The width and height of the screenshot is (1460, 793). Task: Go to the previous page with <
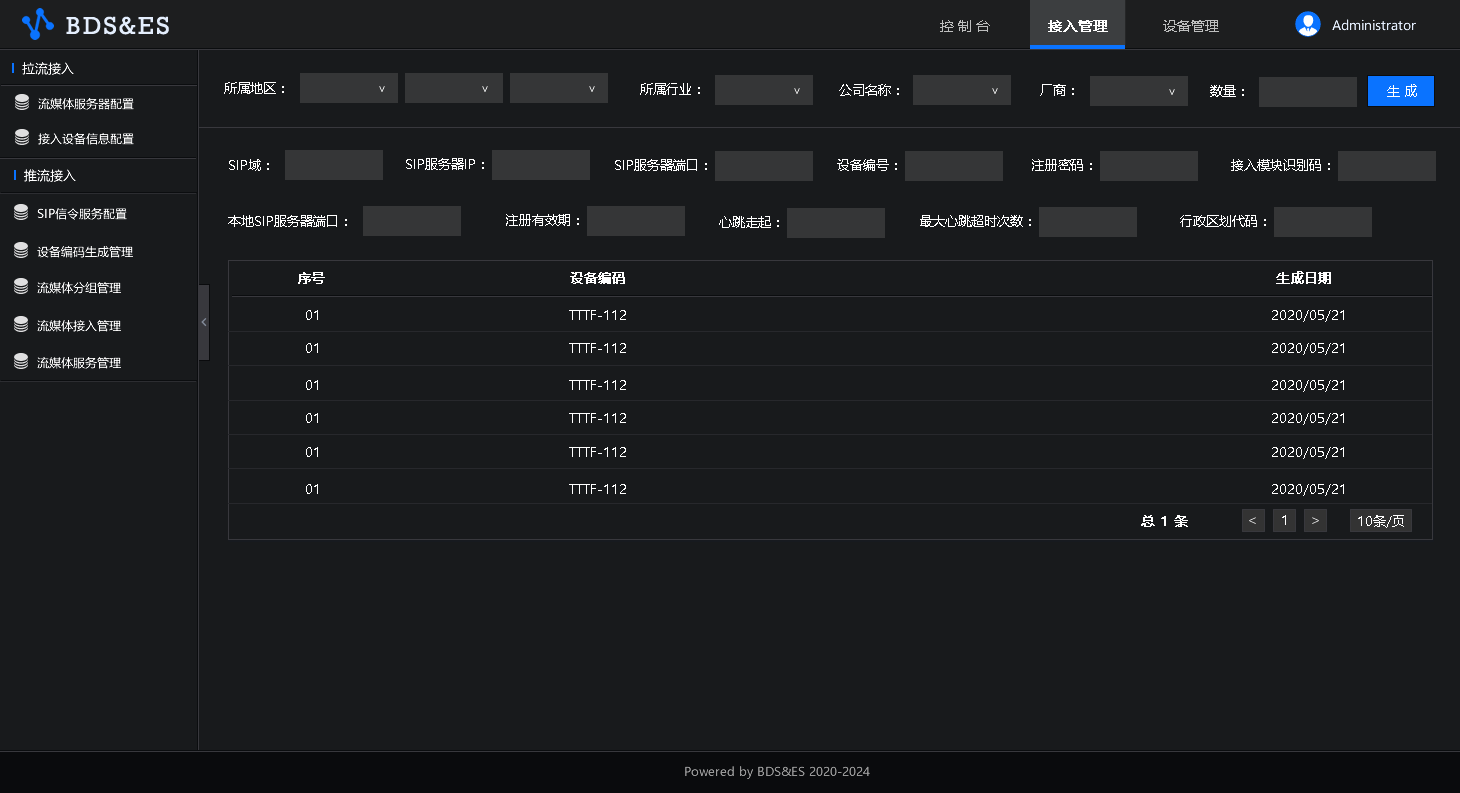(1253, 520)
